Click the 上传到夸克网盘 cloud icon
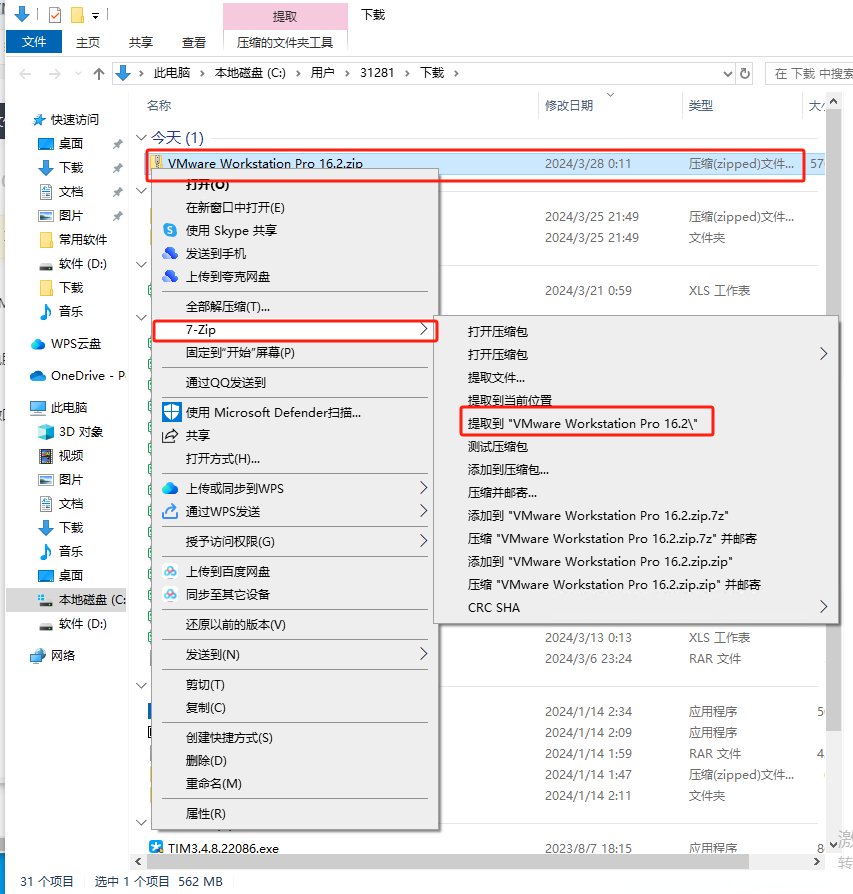Viewport: 853px width, 894px height. pyautogui.click(x=170, y=276)
